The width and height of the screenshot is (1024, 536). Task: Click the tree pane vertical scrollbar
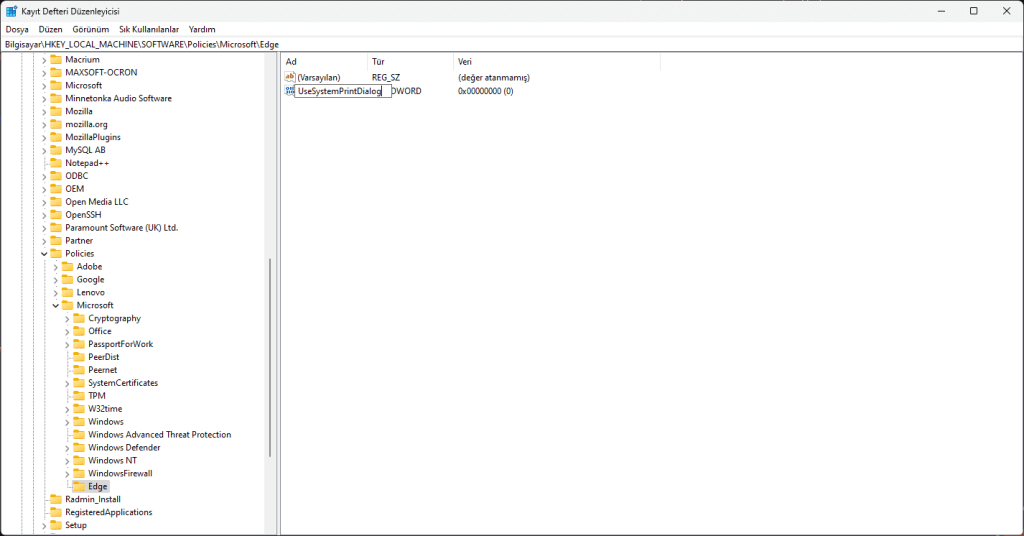coord(270,357)
